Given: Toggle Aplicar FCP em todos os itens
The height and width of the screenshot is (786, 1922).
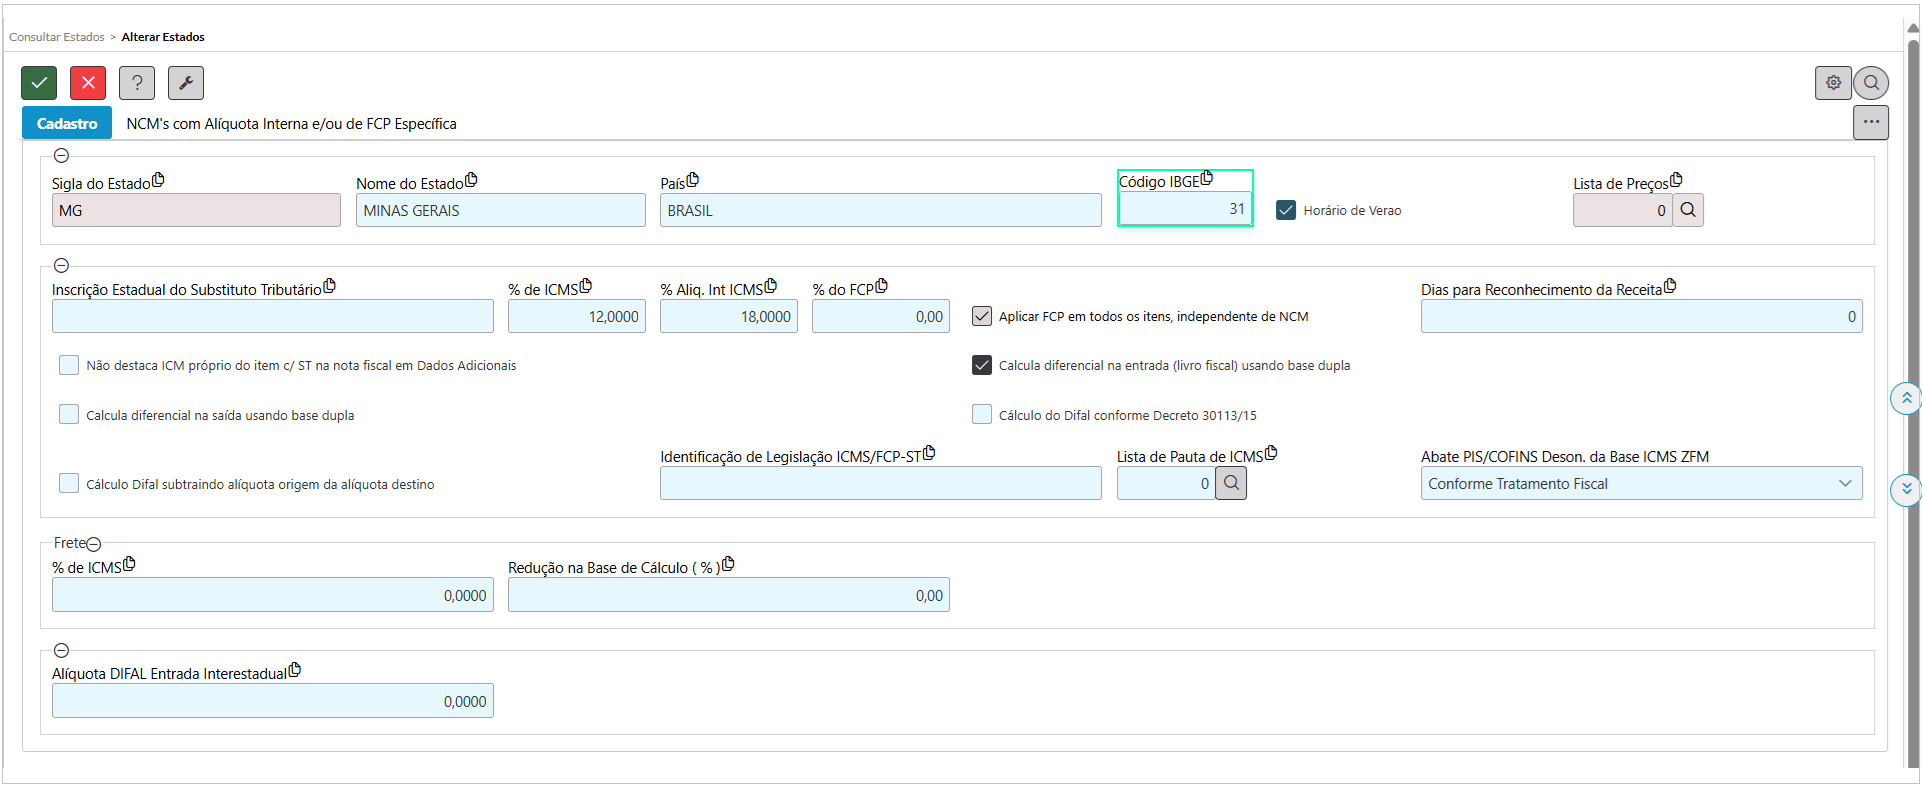Looking at the screenshot, I should [982, 316].
